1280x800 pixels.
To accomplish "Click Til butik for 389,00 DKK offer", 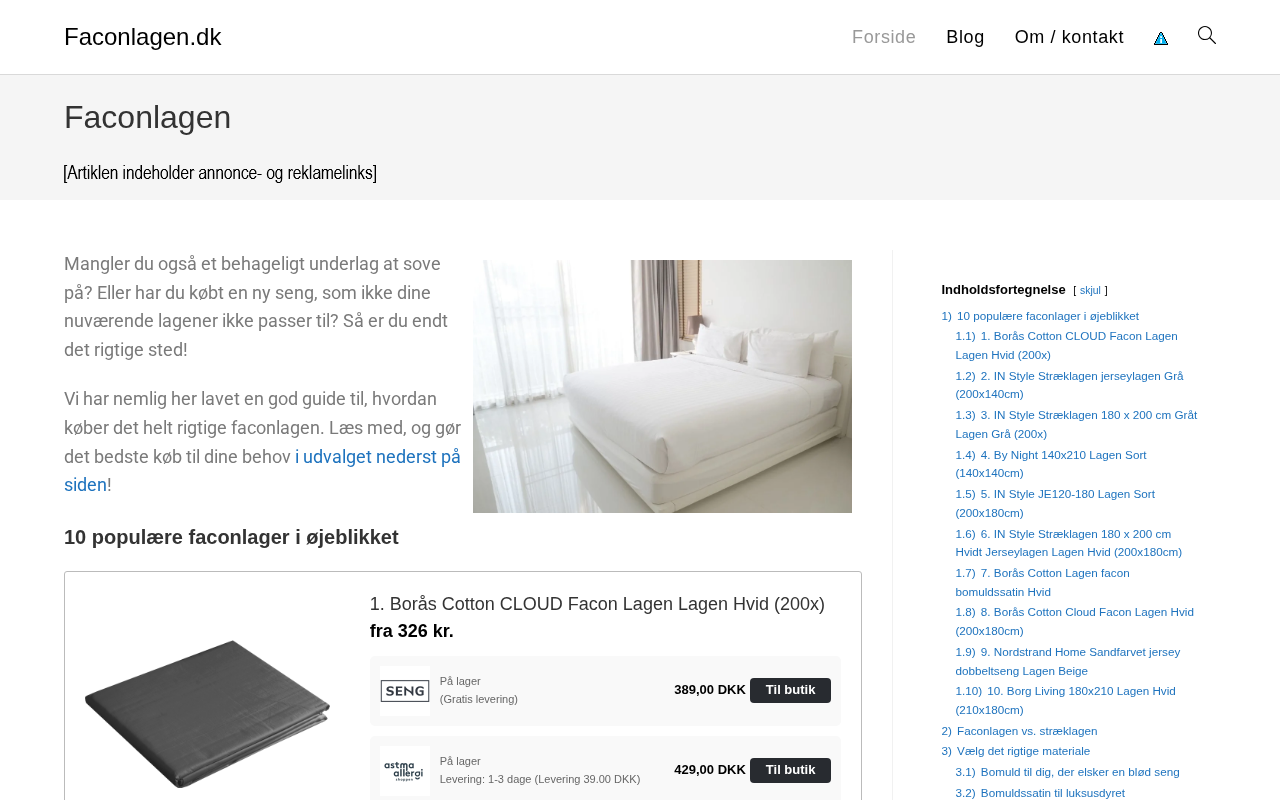I will click(790, 690).
